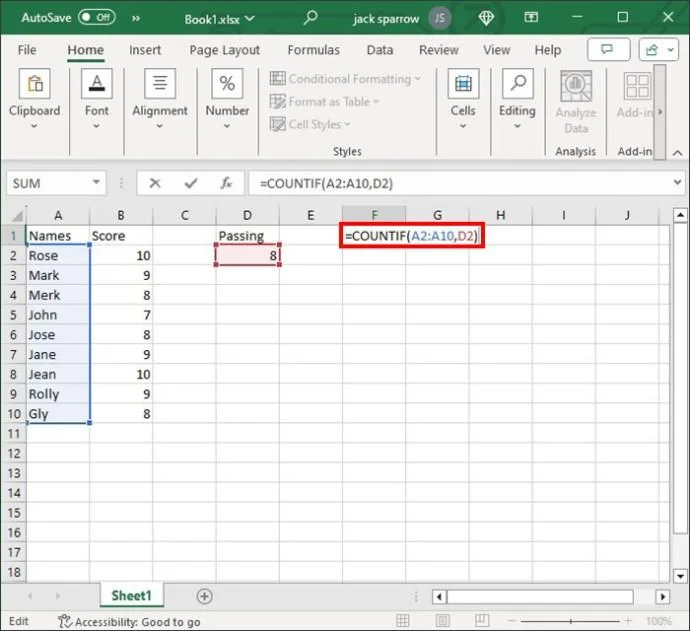The height and width of the screenshot is (631, 690).
Task: Click the Clipboard paste icon
Action: 34,86
